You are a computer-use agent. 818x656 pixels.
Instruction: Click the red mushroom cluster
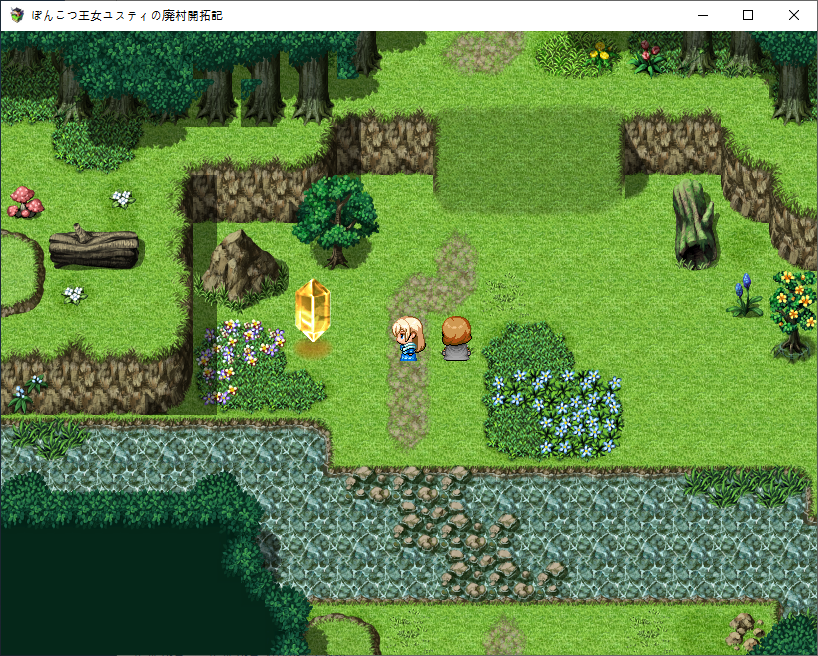pos(25,202)
